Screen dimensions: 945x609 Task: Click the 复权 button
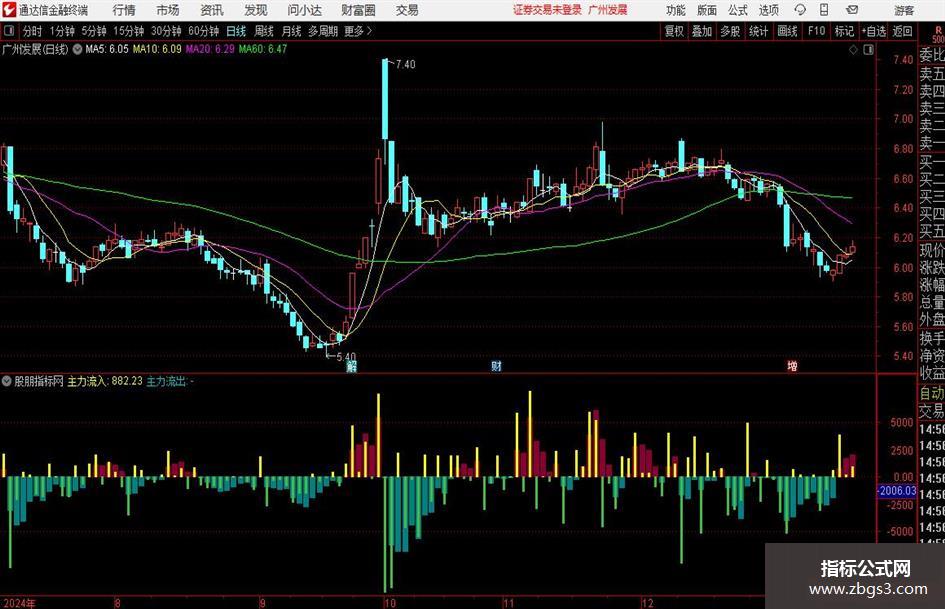[x=674, y=31]
